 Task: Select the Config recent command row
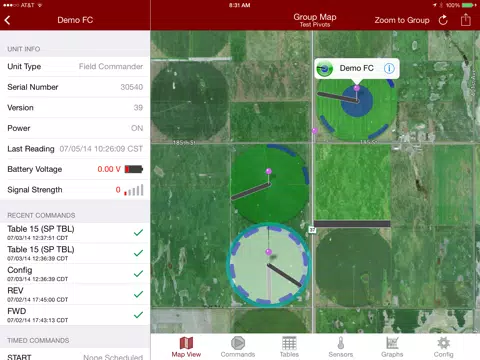pos(75,274)
